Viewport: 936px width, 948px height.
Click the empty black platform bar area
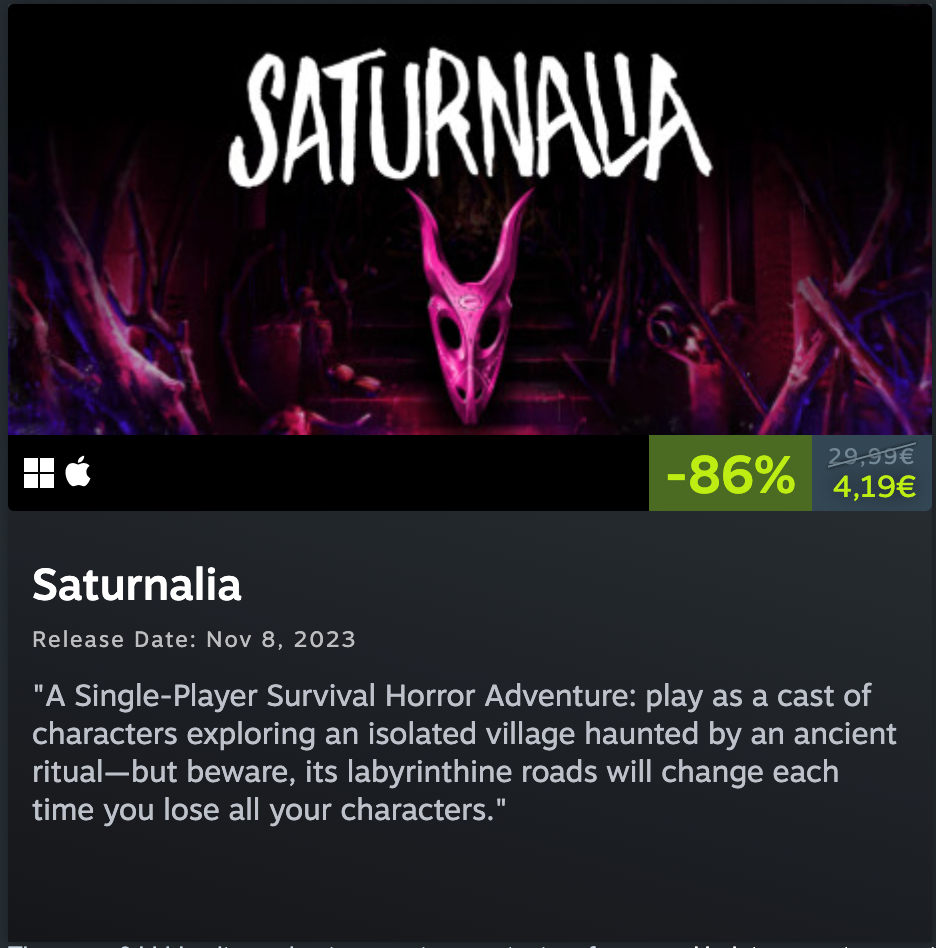(369, 473)
